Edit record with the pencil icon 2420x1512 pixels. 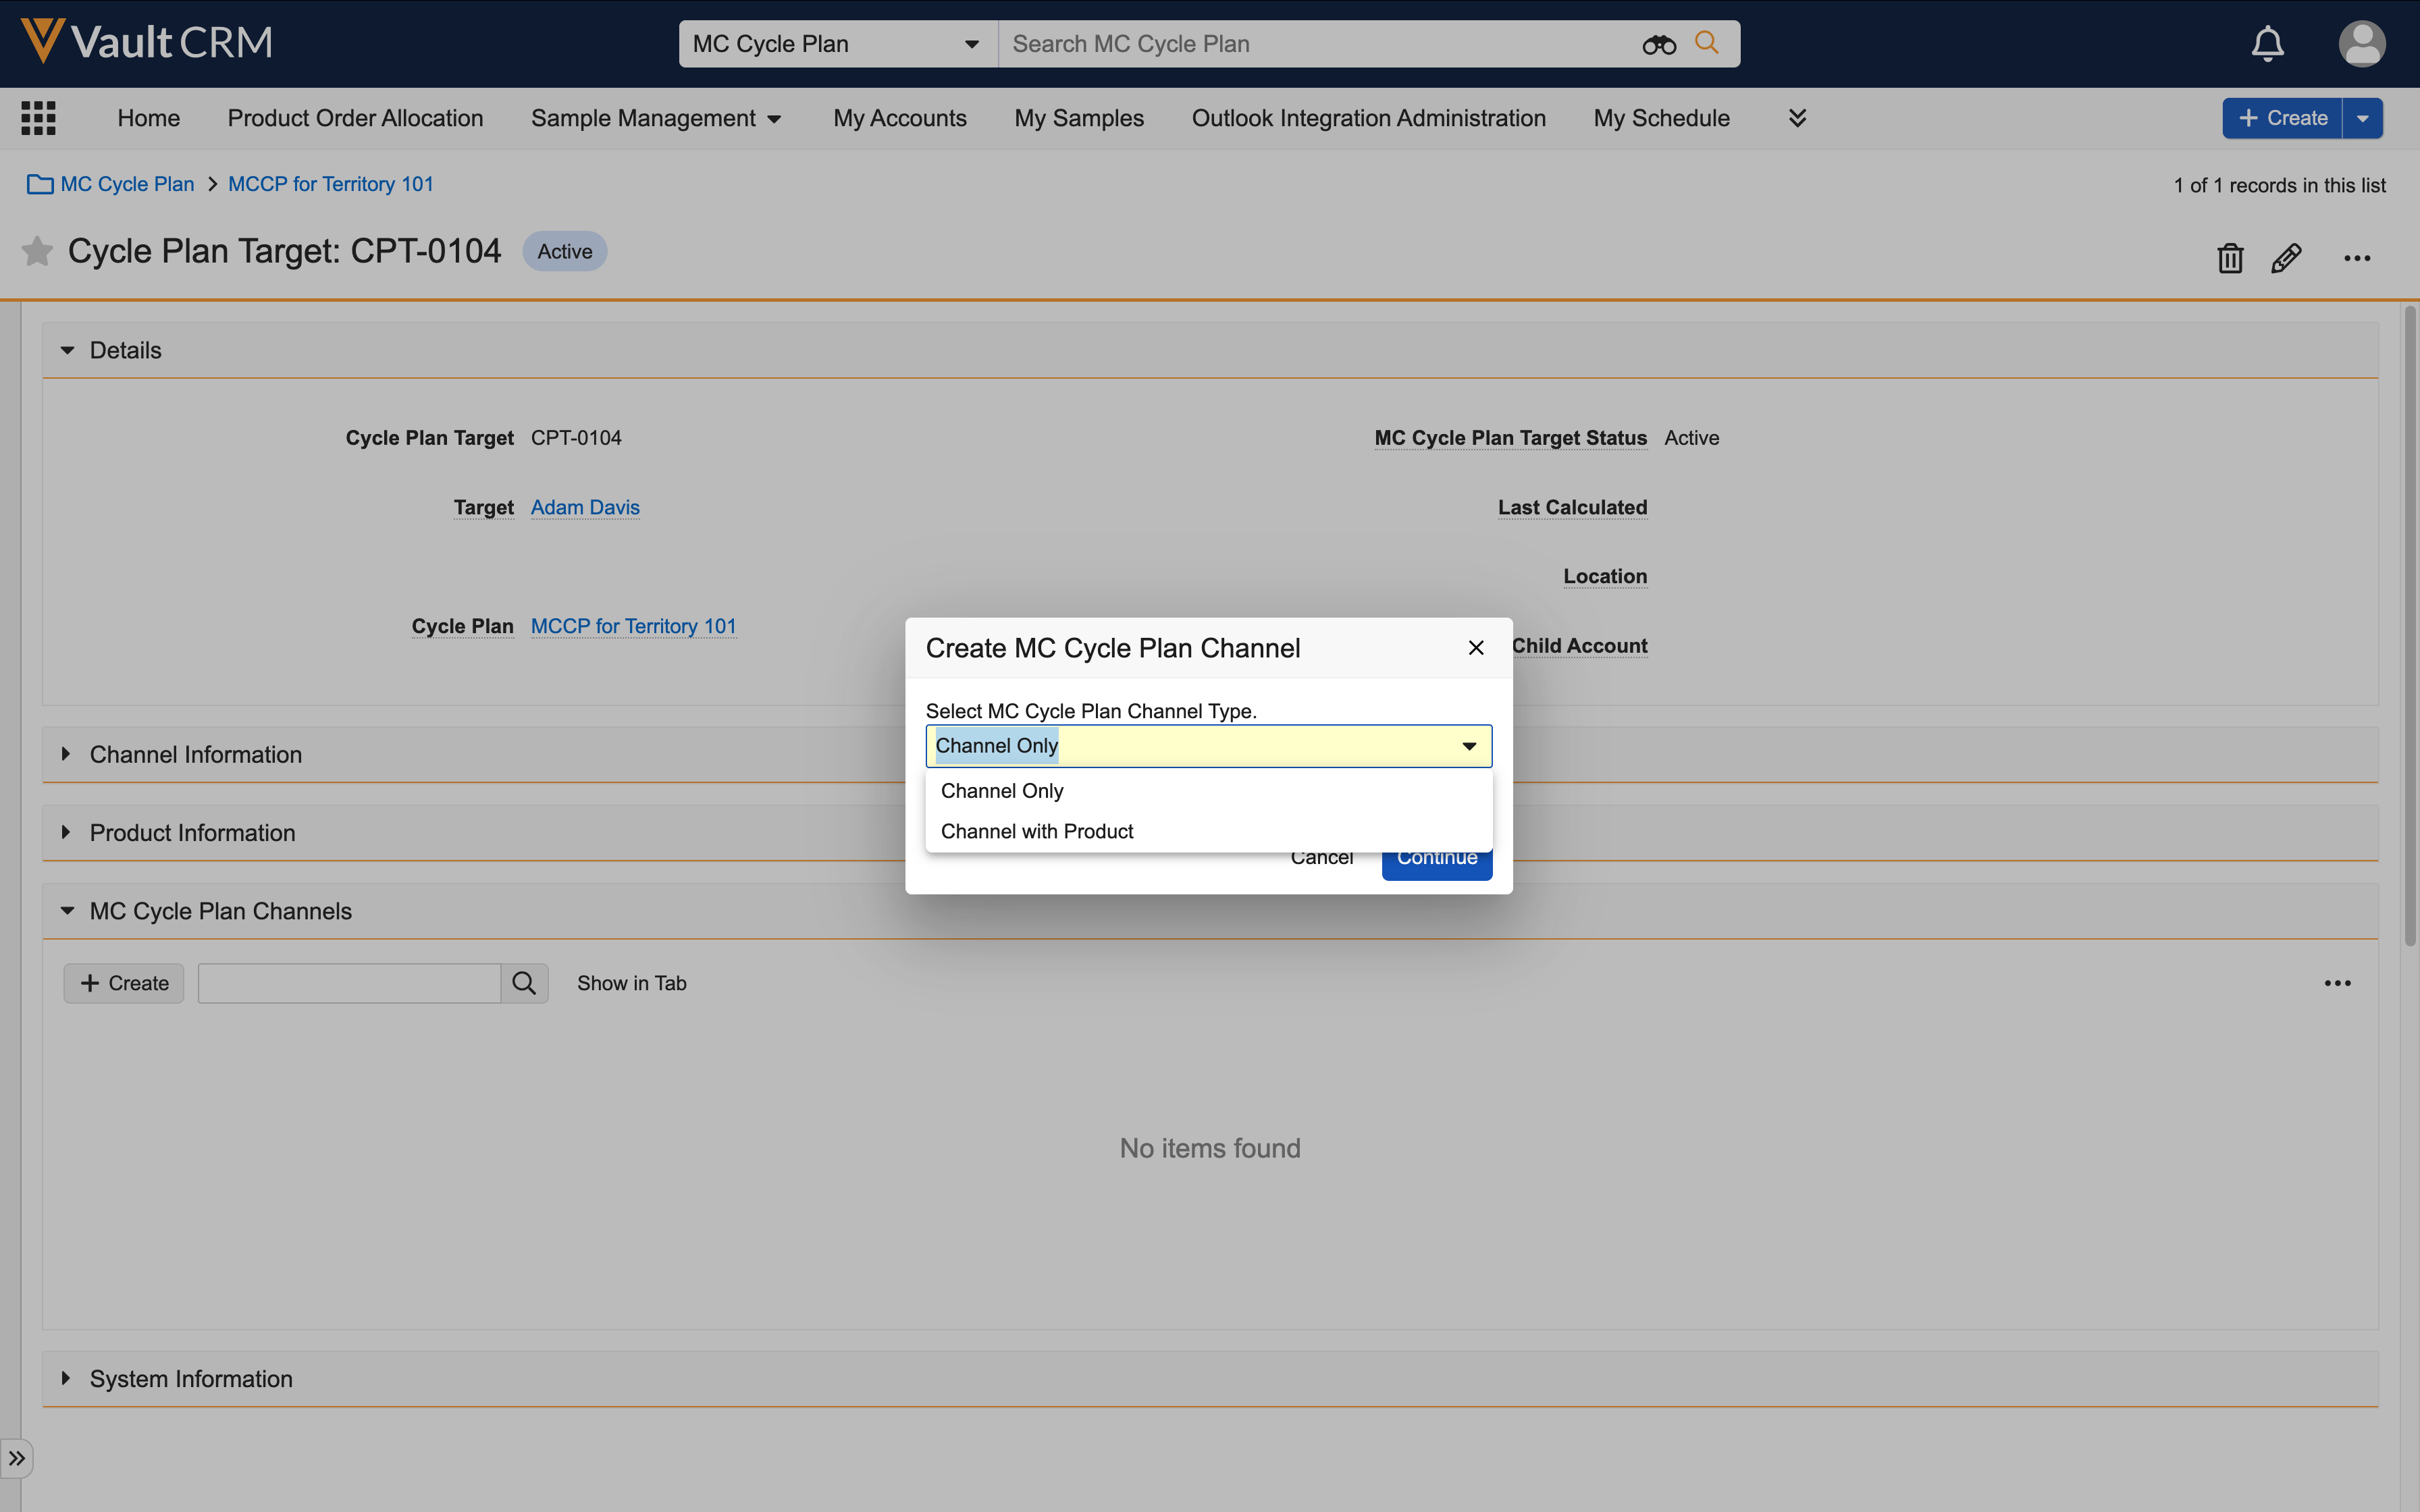(x=2286, y=258)
